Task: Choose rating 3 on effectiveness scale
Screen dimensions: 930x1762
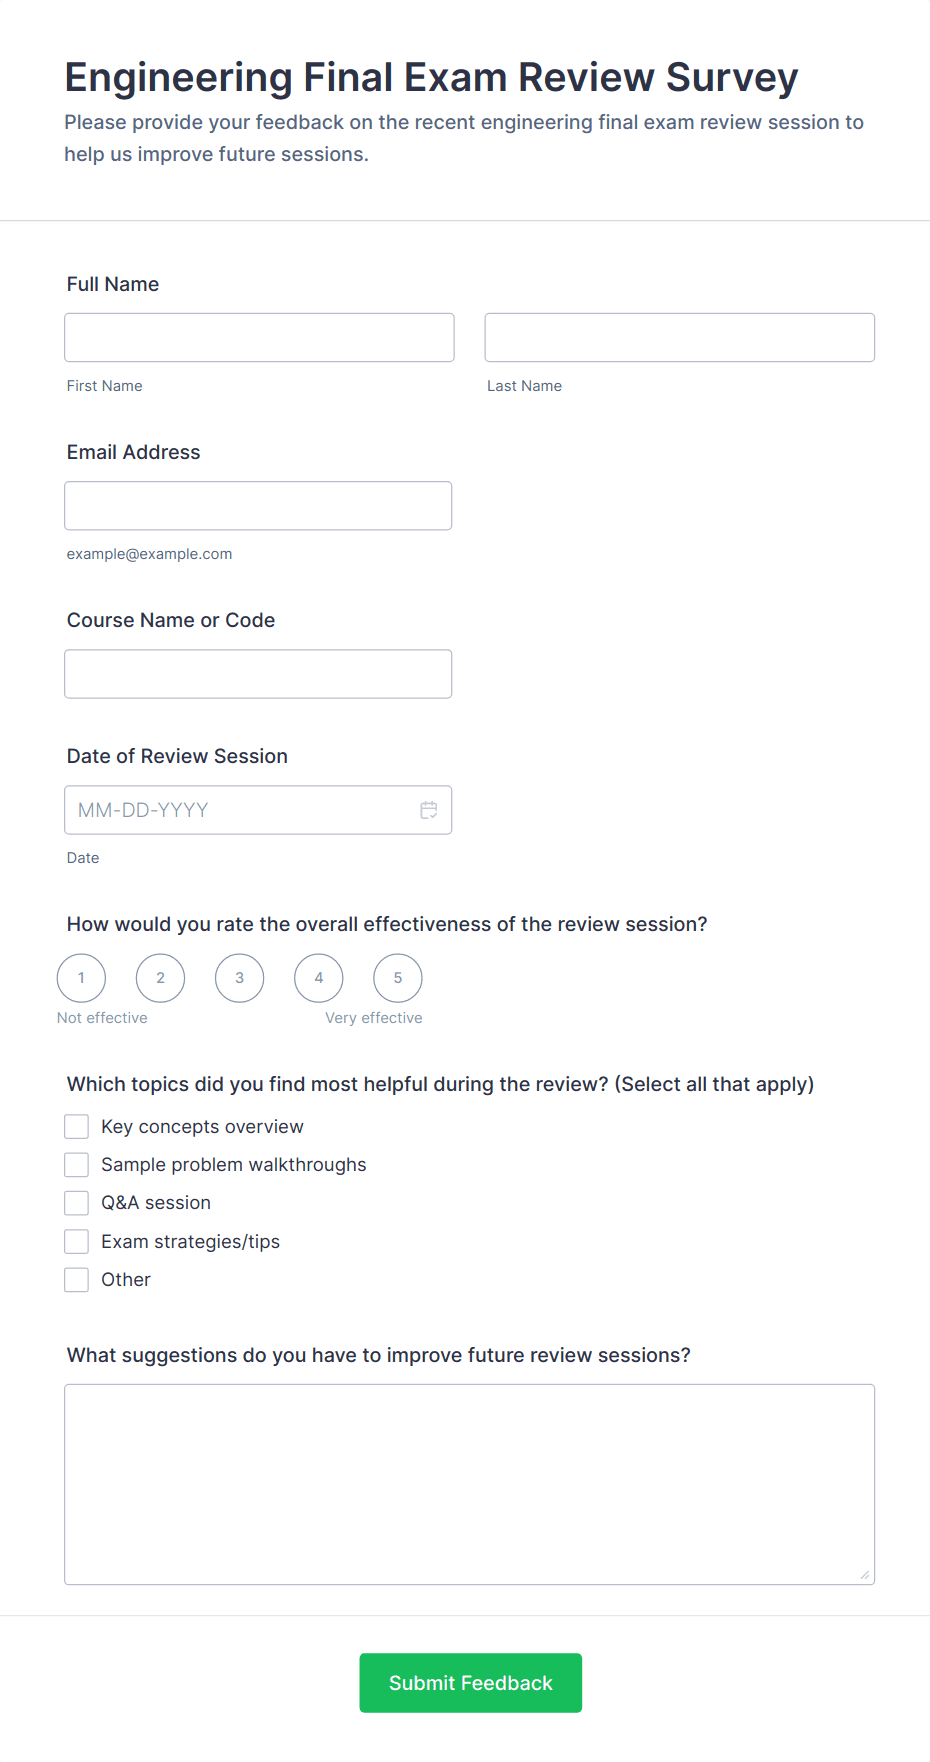Action: (240, 978)
